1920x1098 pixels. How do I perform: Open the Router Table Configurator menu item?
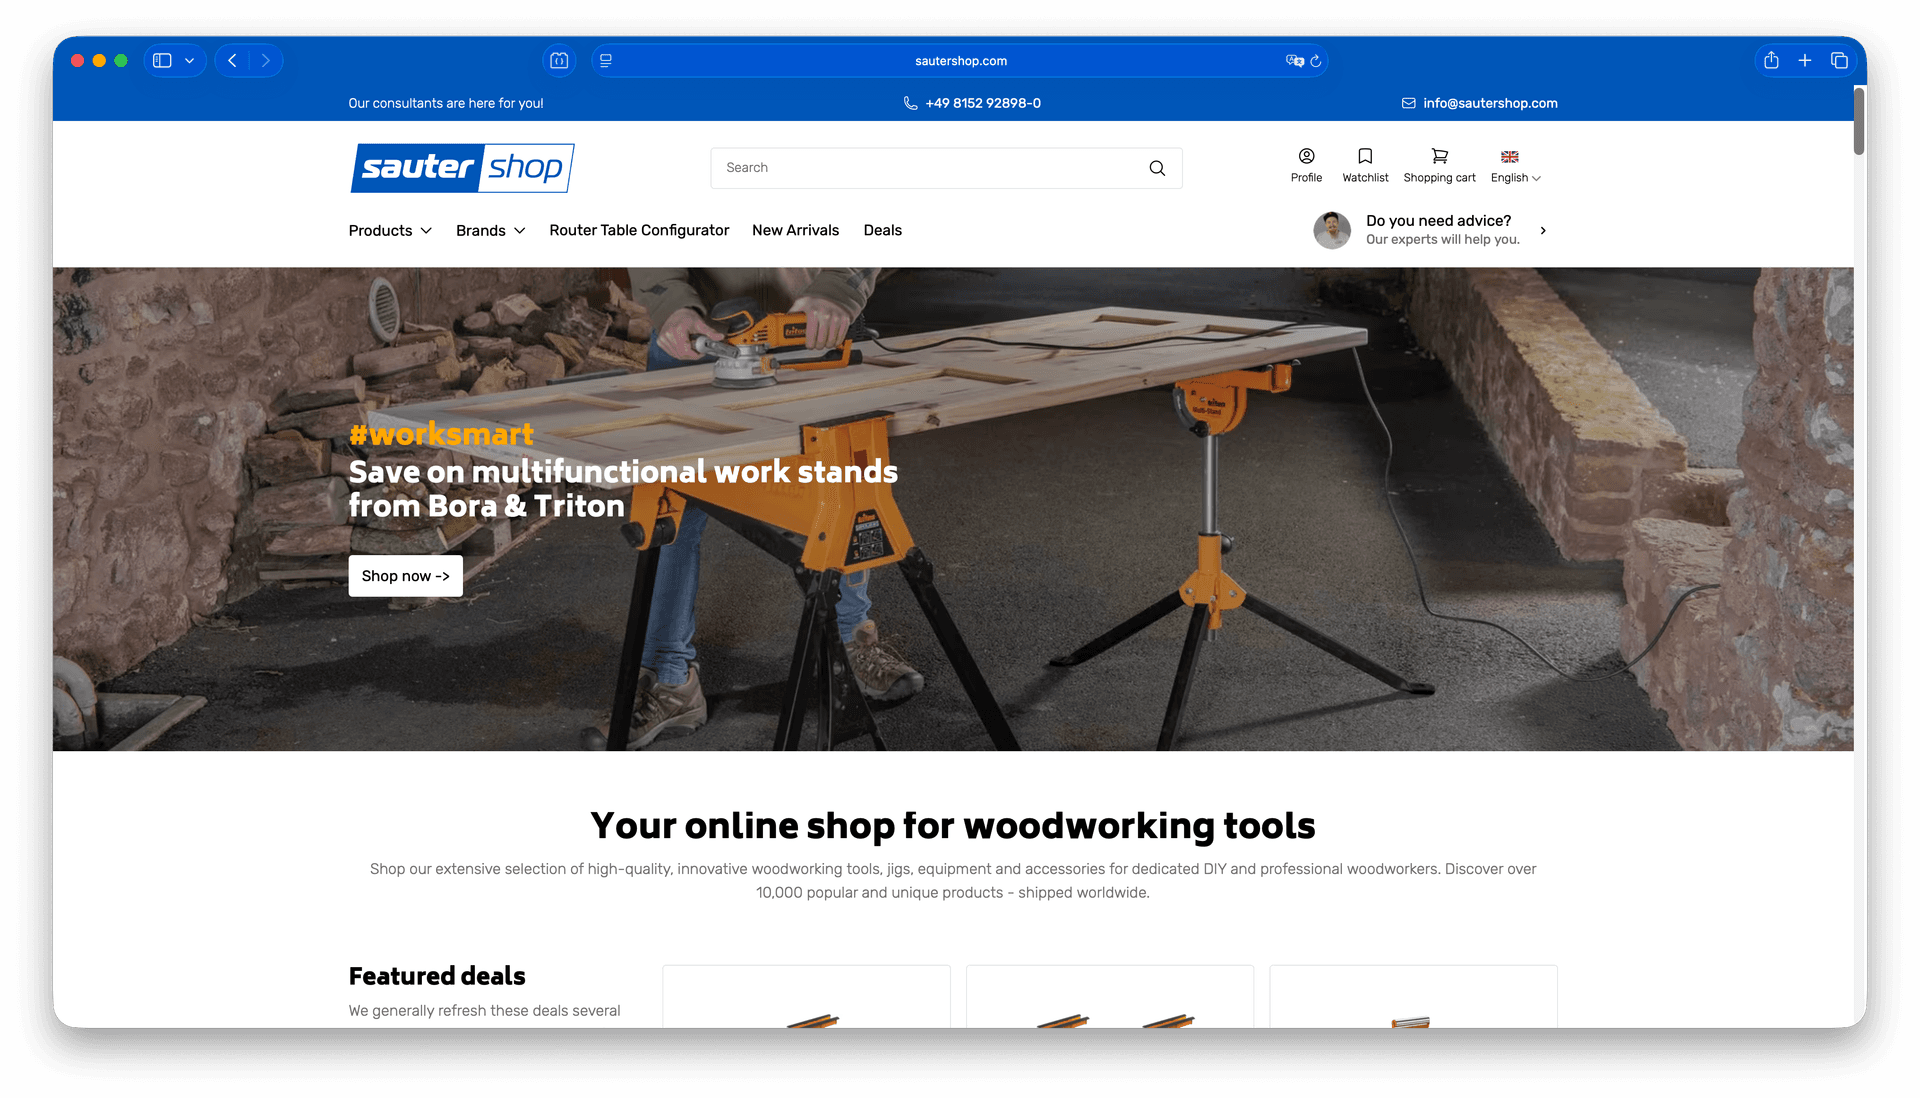click(639, 231)
